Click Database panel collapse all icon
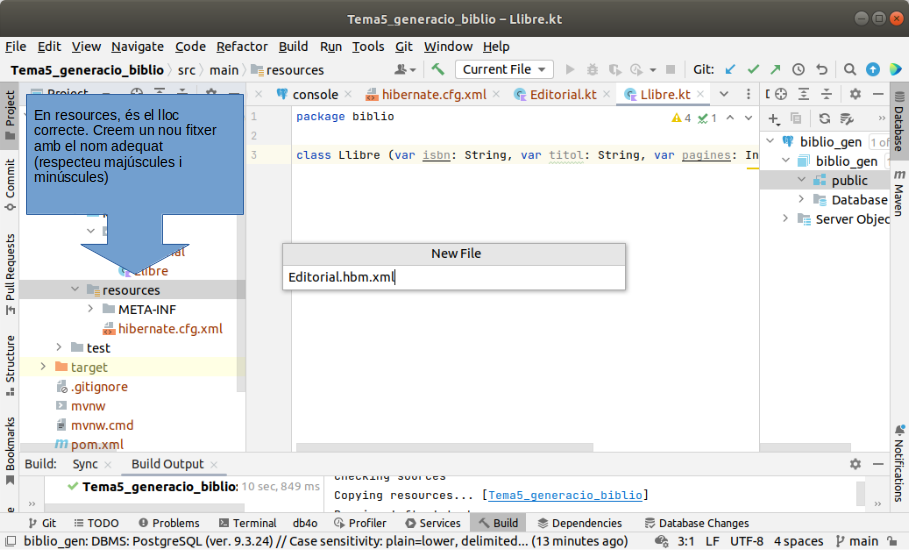909x550 pixels. click(826, 94)
